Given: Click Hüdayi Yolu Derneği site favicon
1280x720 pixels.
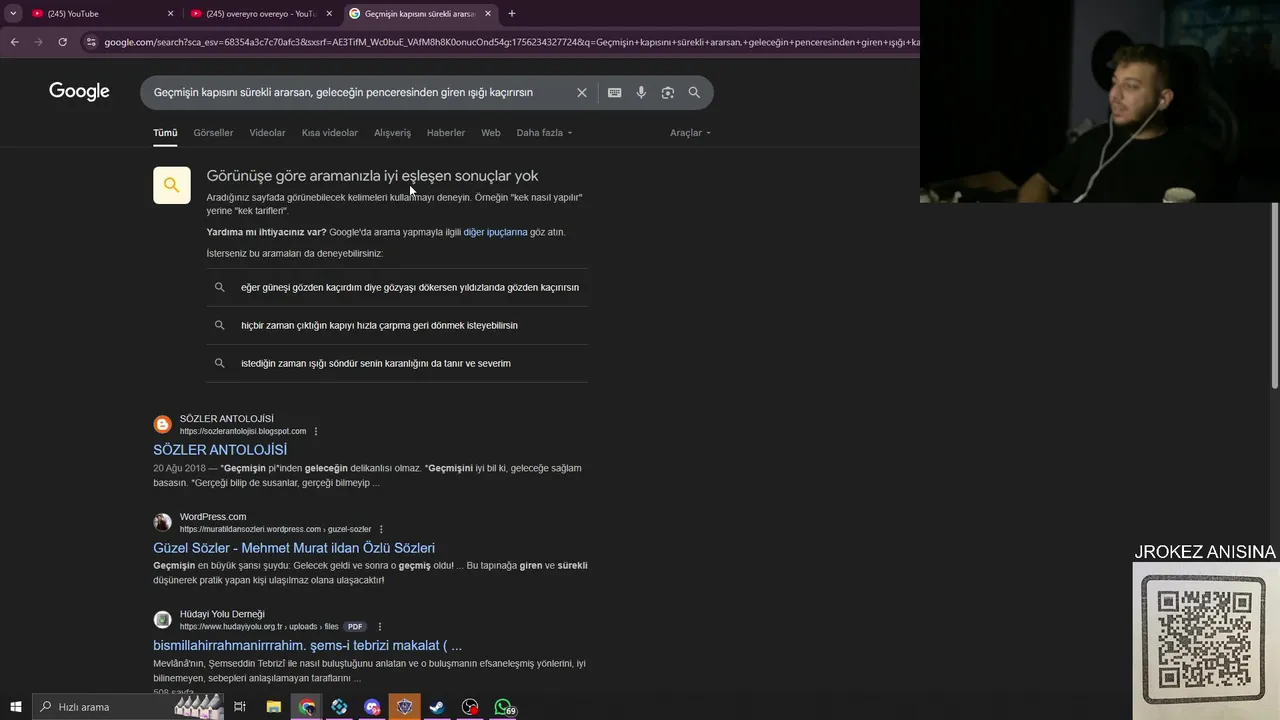Looking at the screenshot, I should (162, 620).
